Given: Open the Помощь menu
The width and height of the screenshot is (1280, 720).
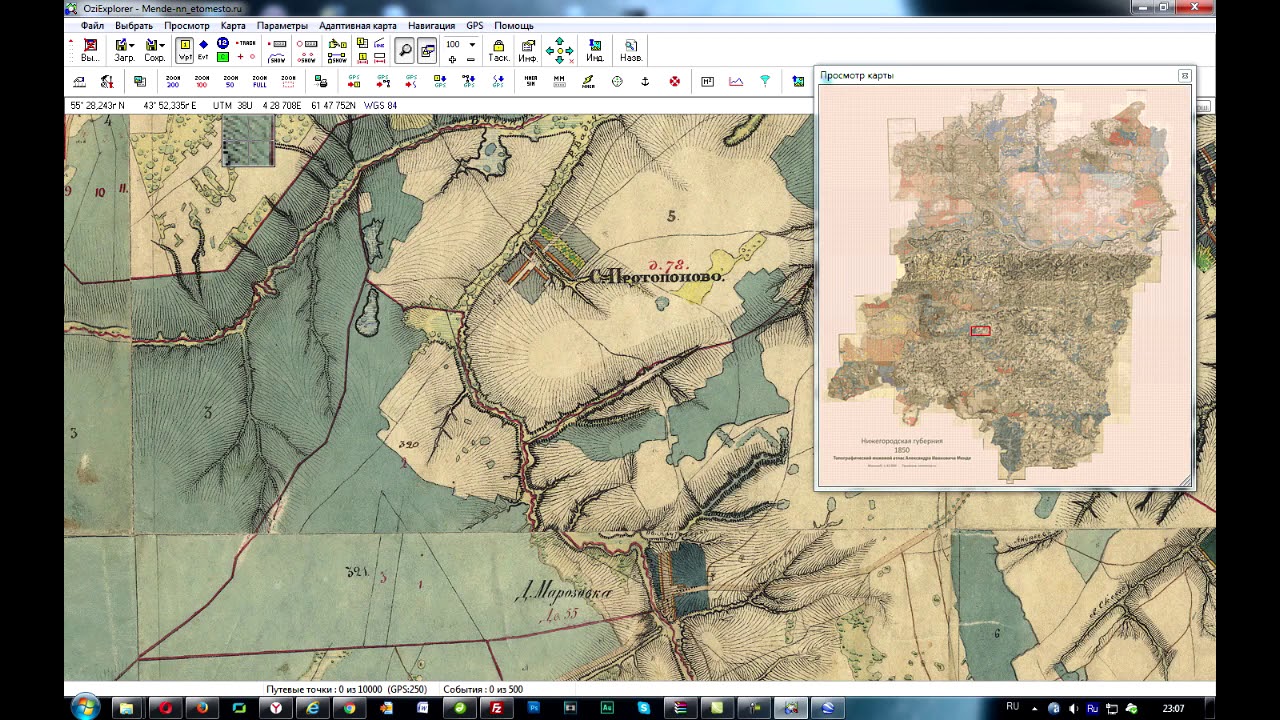Looking at the screenshot, I should coord(514,26).
